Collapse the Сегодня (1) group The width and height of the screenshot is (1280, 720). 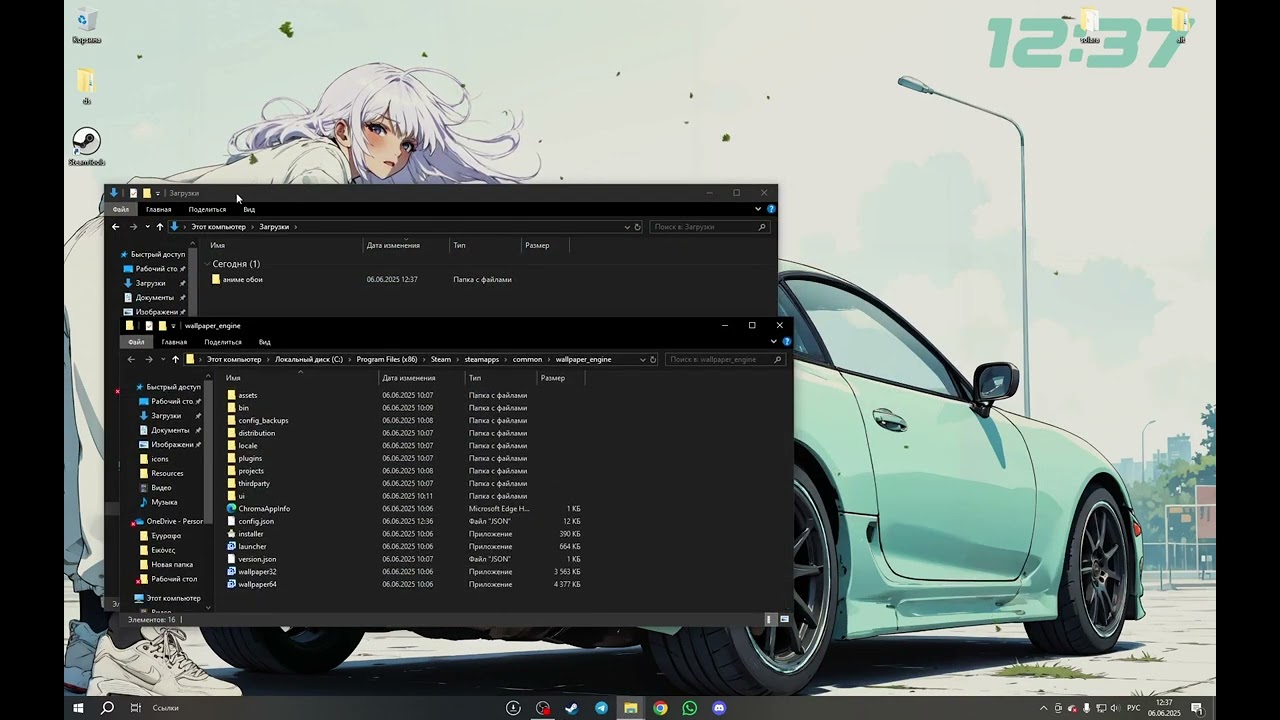[x=208, y=264]
